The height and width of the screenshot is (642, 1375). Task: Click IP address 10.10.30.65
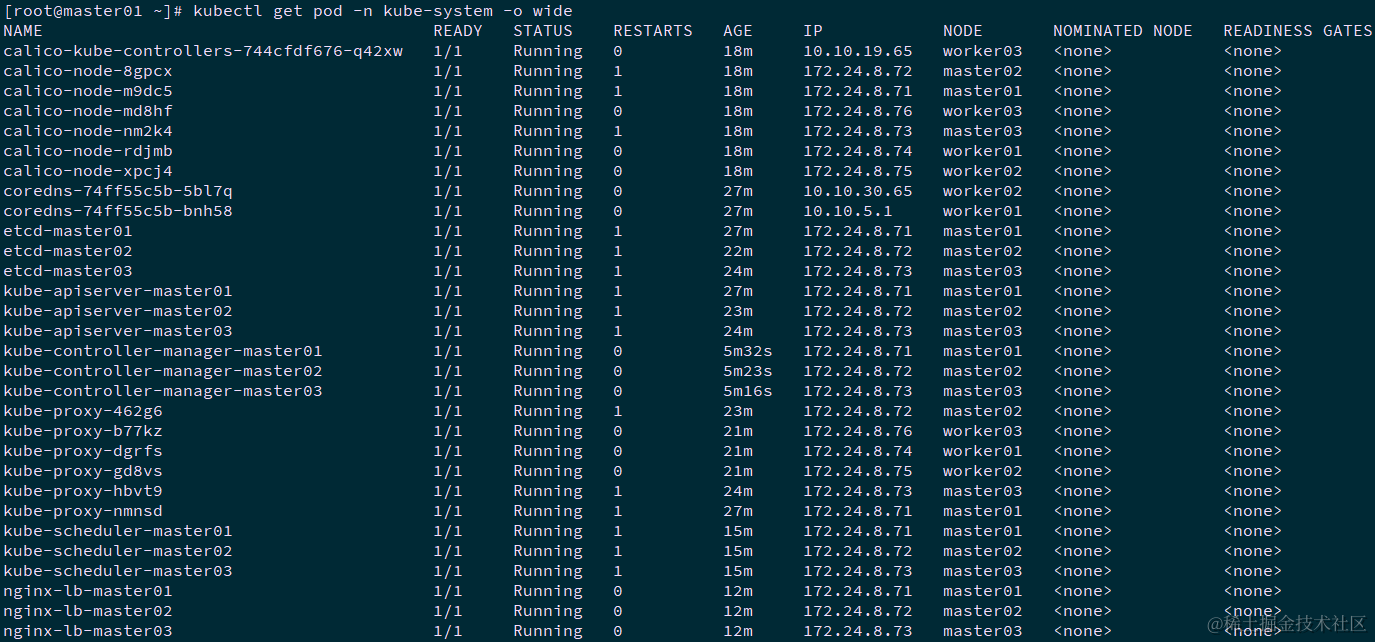[x=858, y=191]
